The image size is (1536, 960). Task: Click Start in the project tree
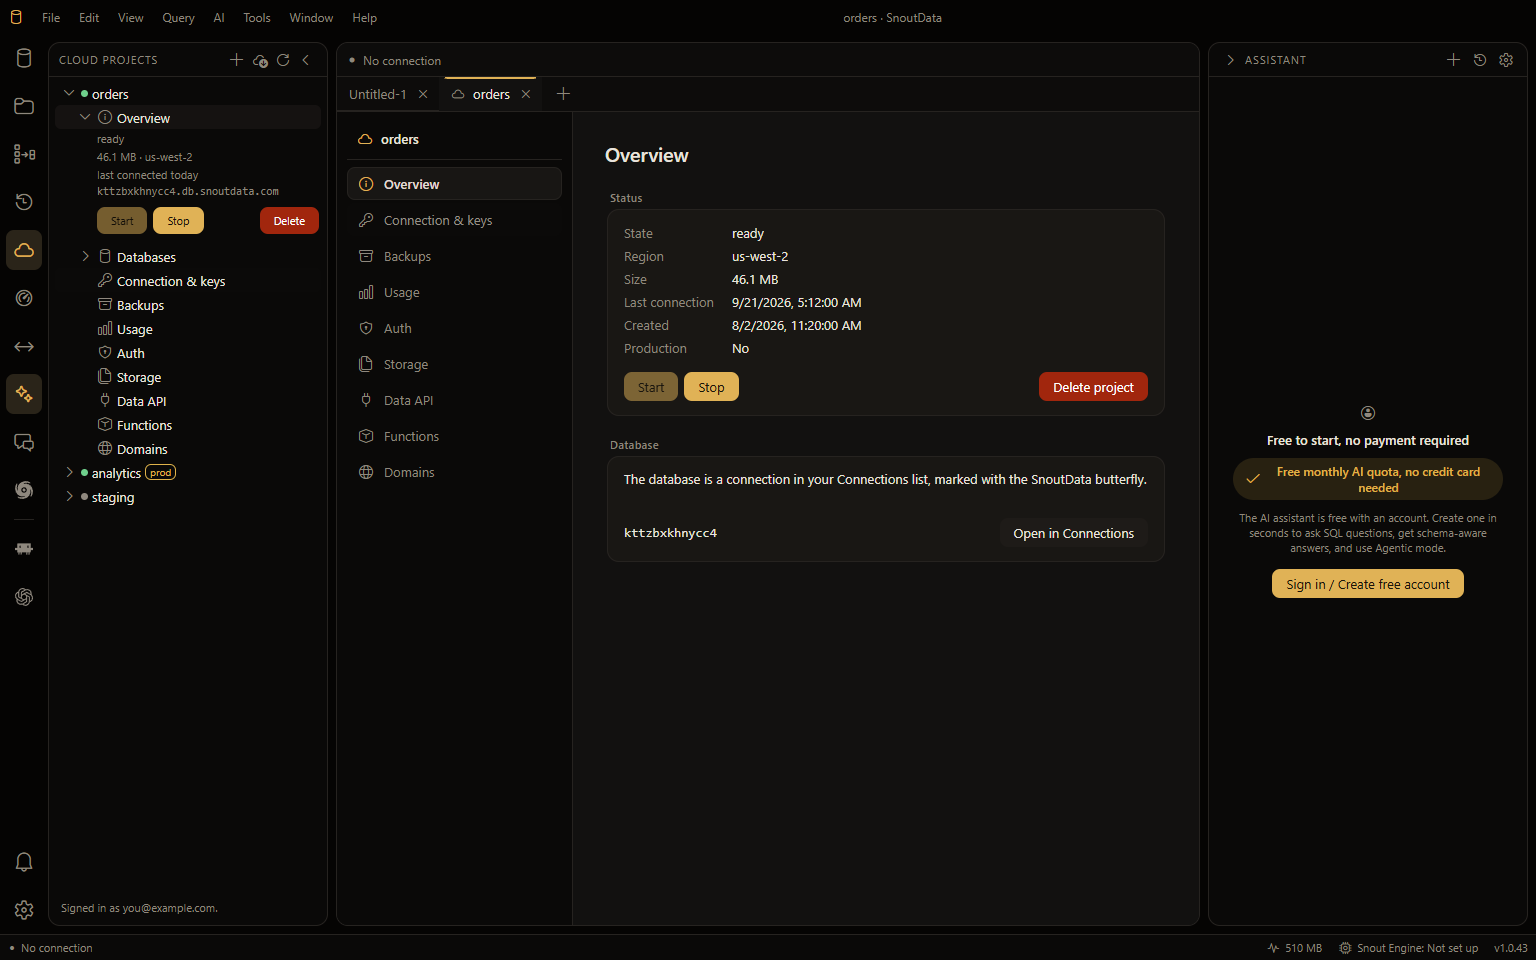122,221
